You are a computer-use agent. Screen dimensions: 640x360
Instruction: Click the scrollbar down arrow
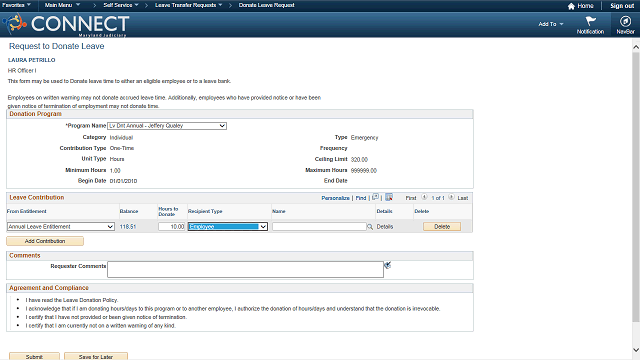636,350
